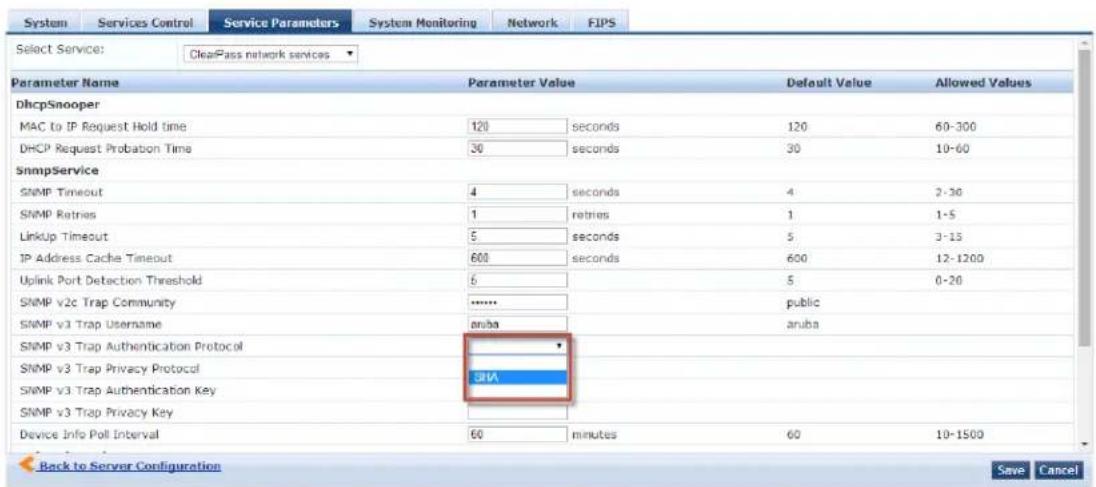This screenshot has width=1096, height=487.
Task: Click the default value 'public'
Action: pos(802,303)
